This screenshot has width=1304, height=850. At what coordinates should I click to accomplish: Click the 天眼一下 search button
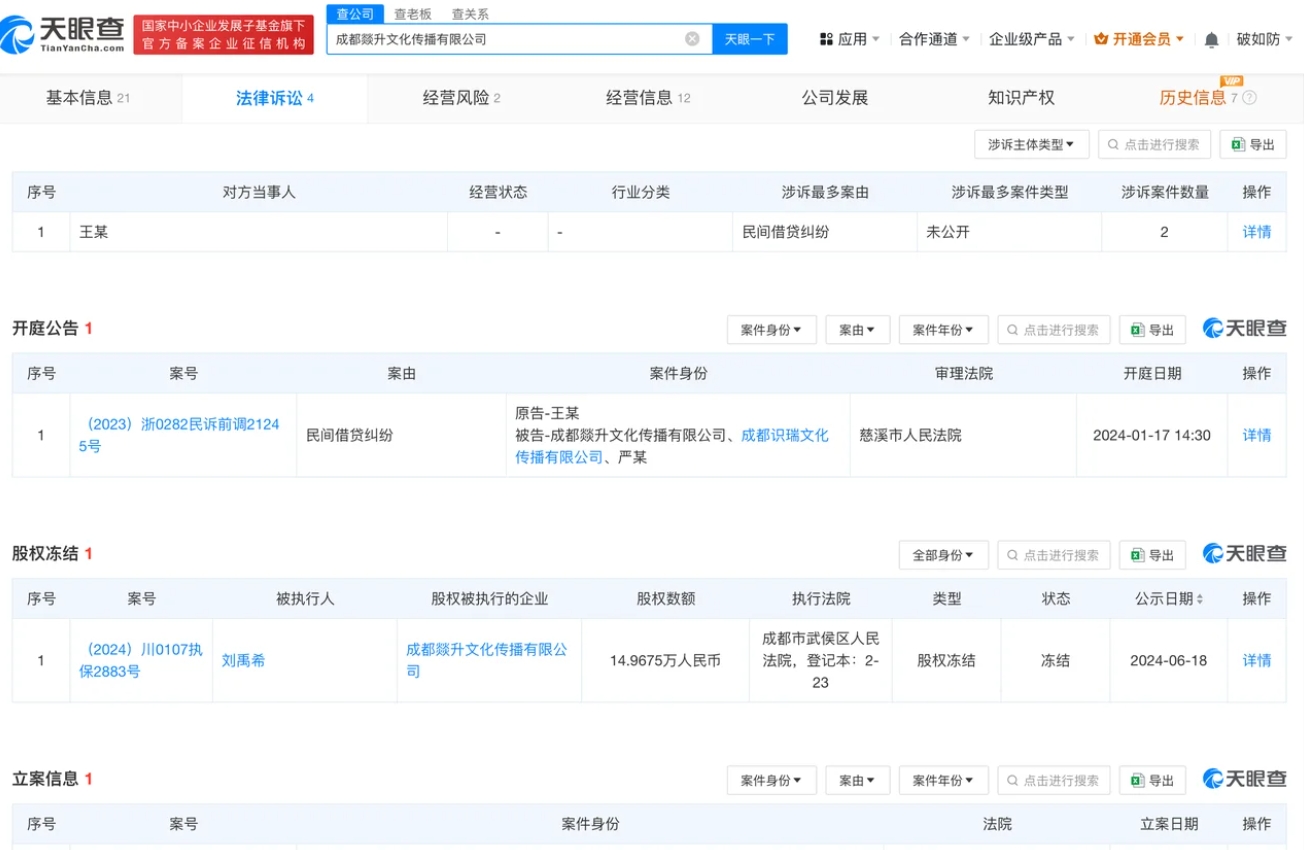(750, 39)
